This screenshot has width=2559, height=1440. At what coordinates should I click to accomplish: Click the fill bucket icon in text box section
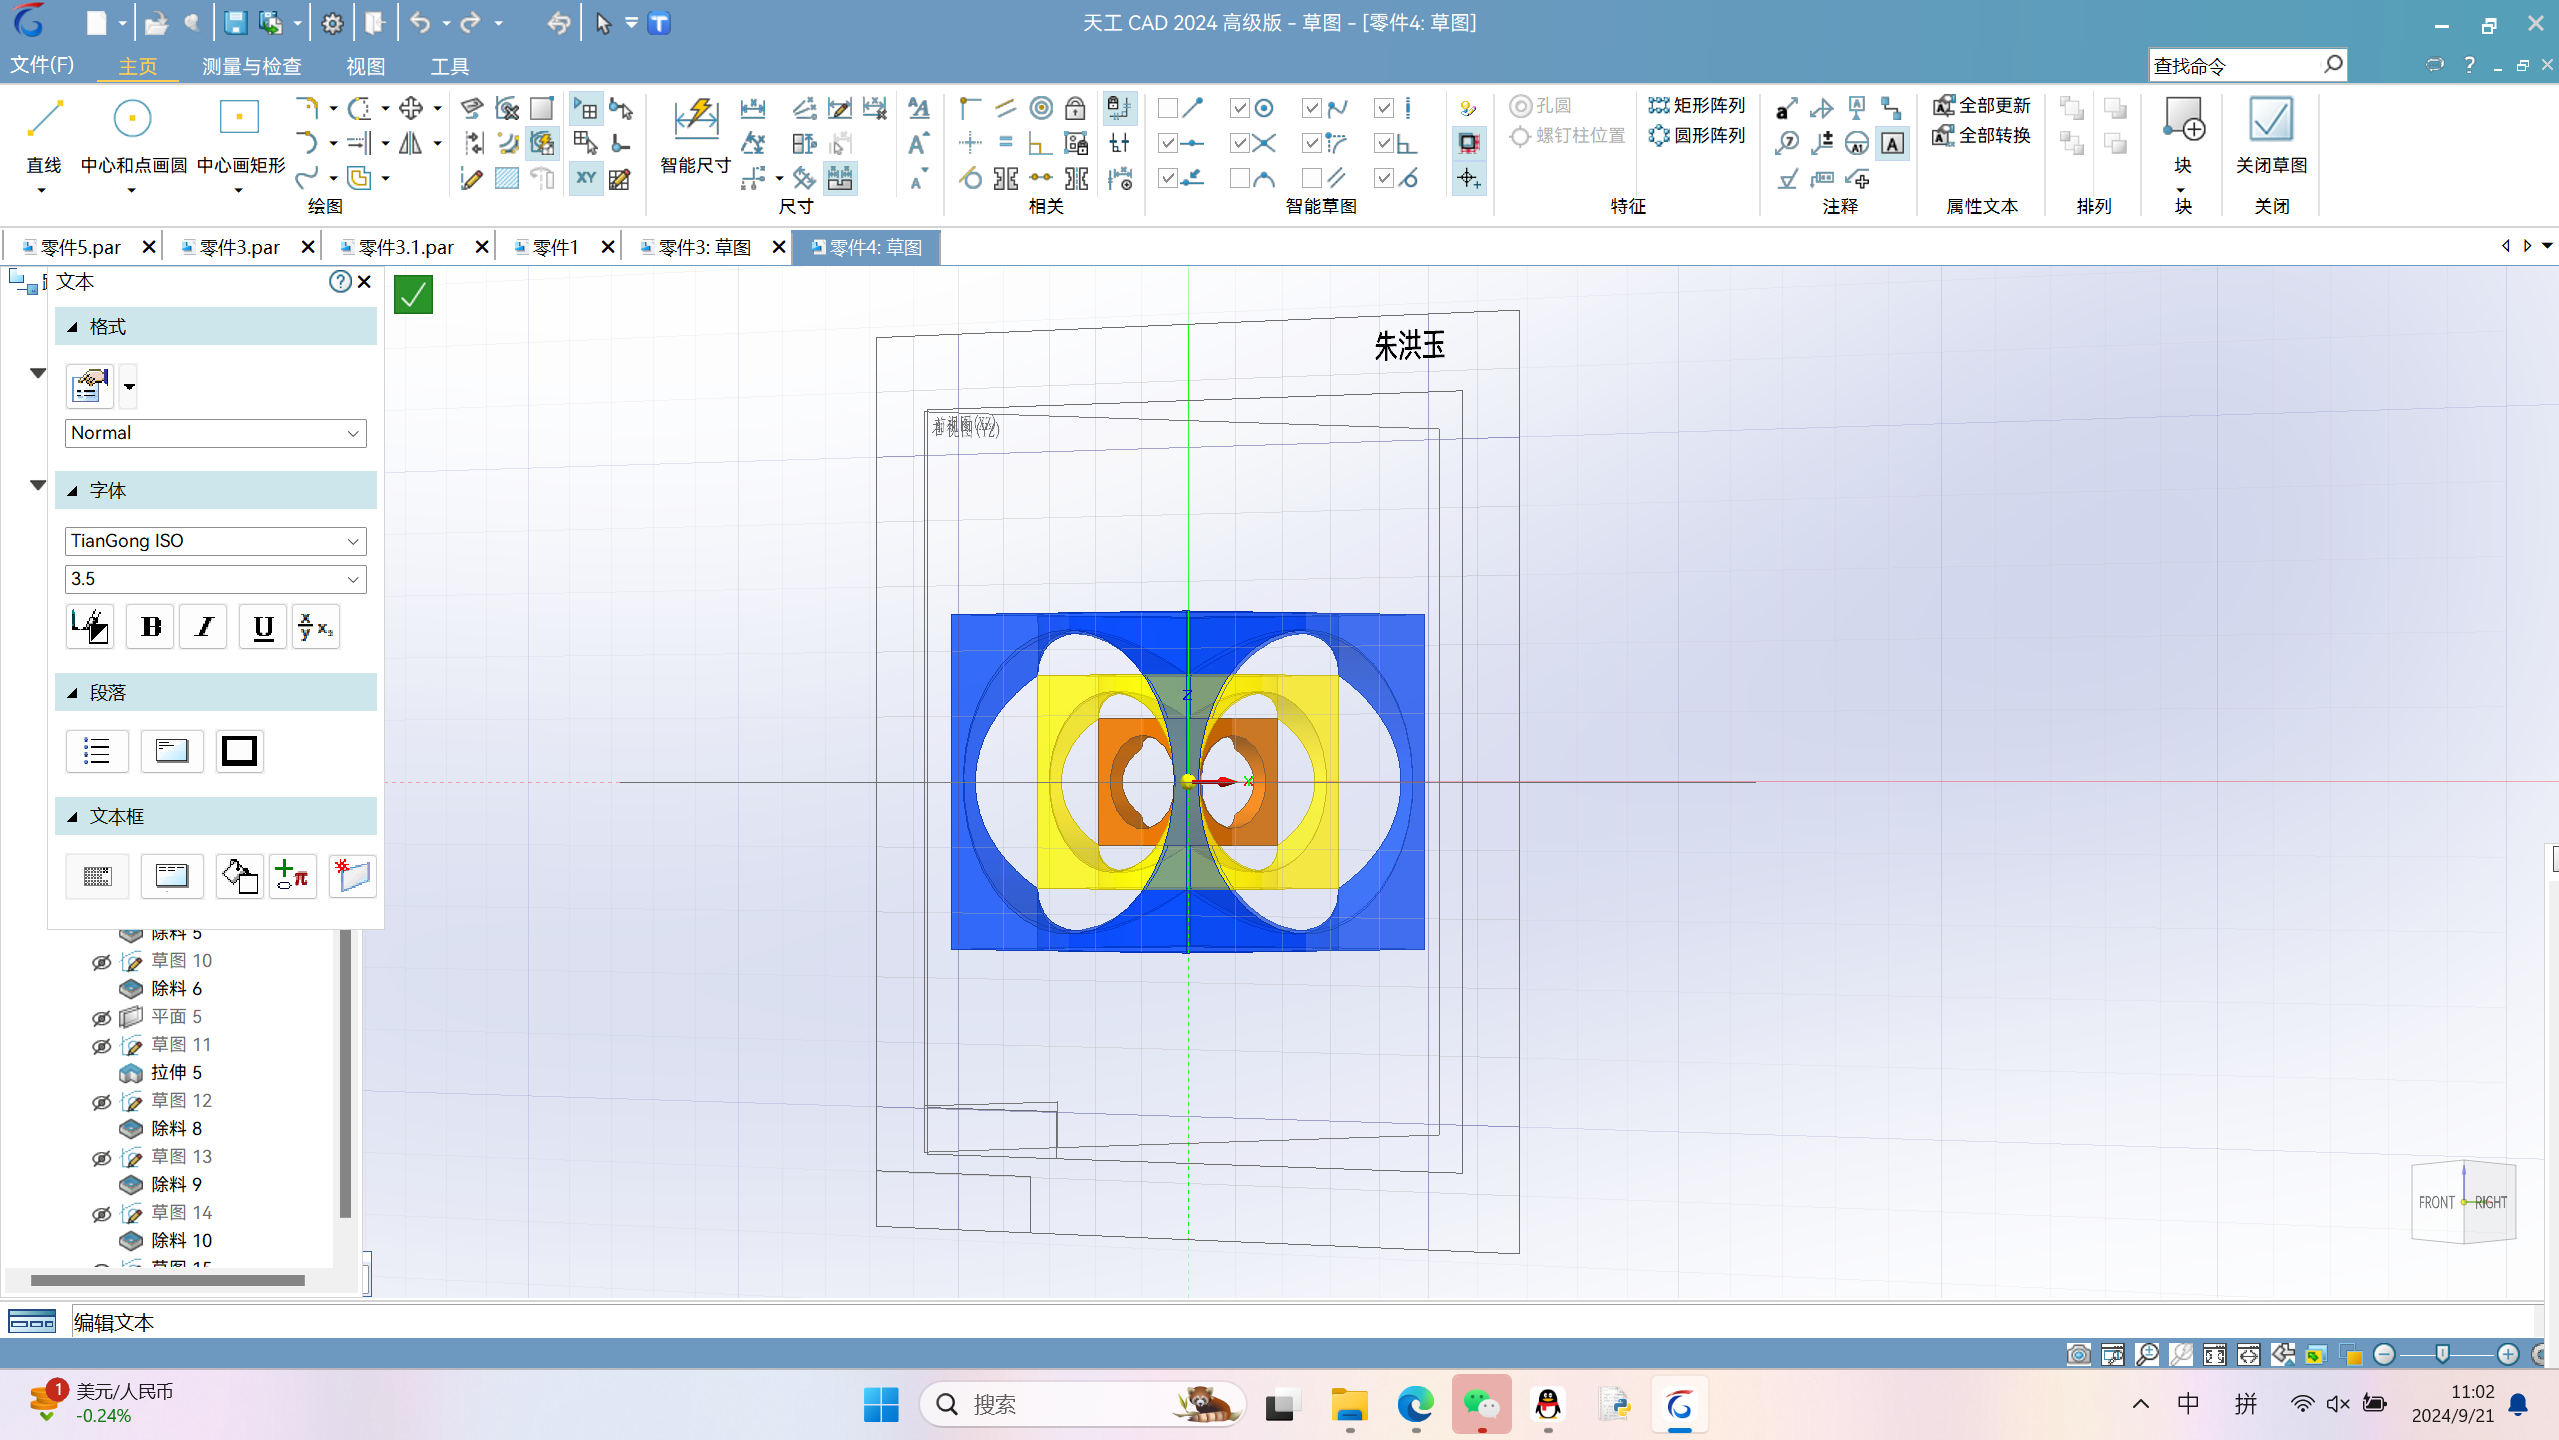(x=239, y=876)
